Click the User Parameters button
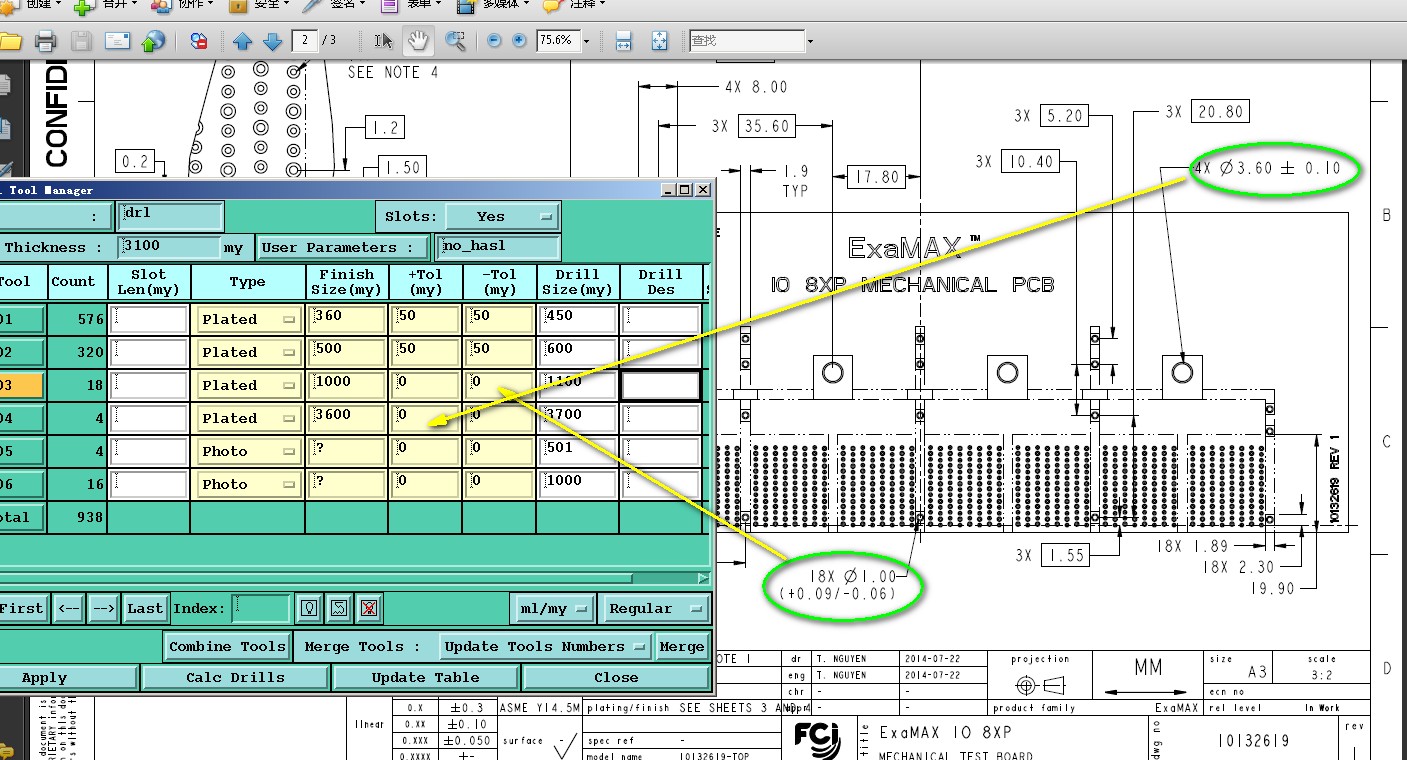This screenshot has height=760, width=1407. point(344,247)
